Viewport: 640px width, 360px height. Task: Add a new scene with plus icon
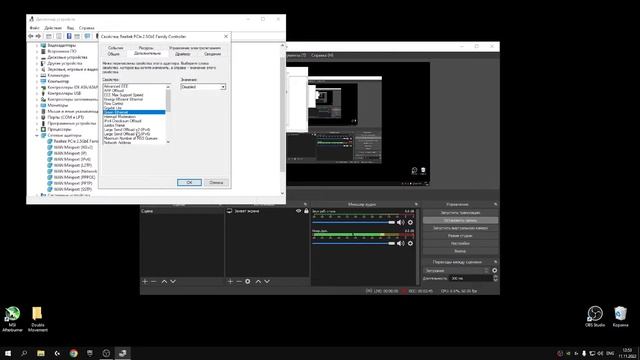click(145, 282)
